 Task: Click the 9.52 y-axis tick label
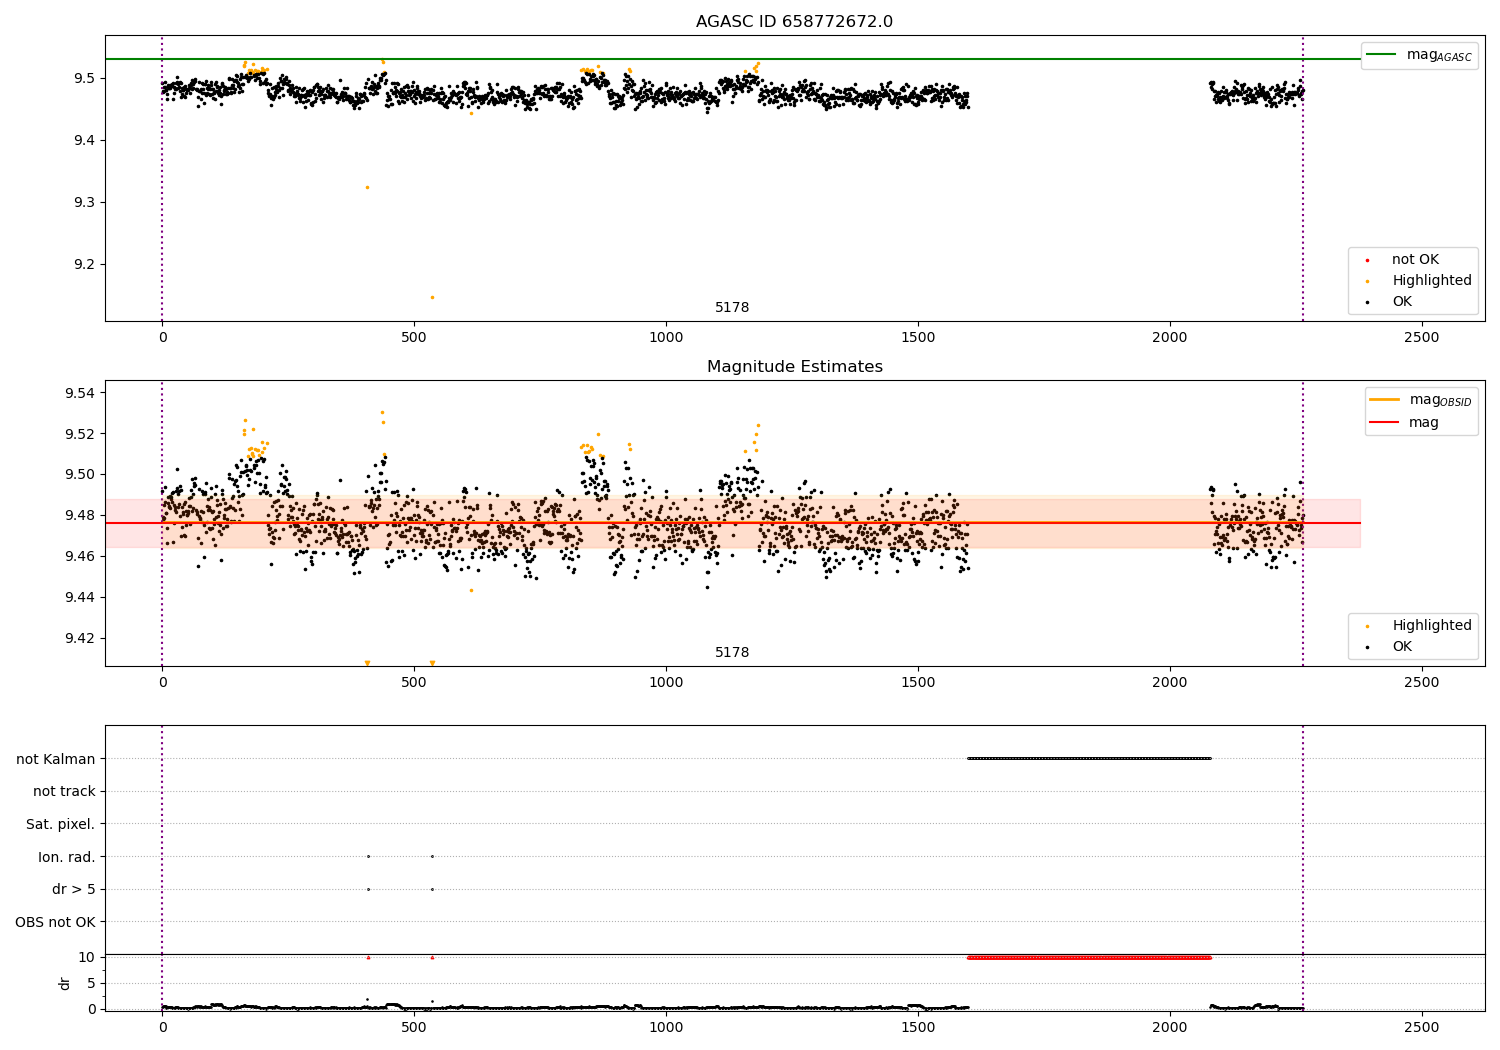coord(80,434)
